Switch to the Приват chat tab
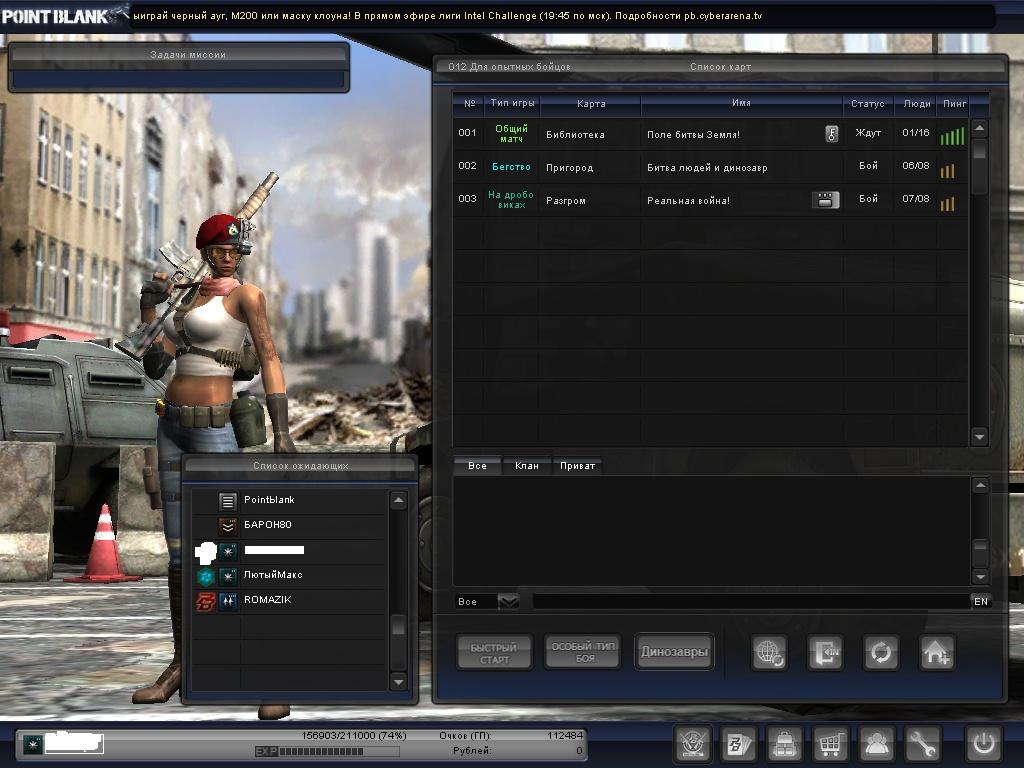This screenshot has width=1024, height=768. click(578, 466)
